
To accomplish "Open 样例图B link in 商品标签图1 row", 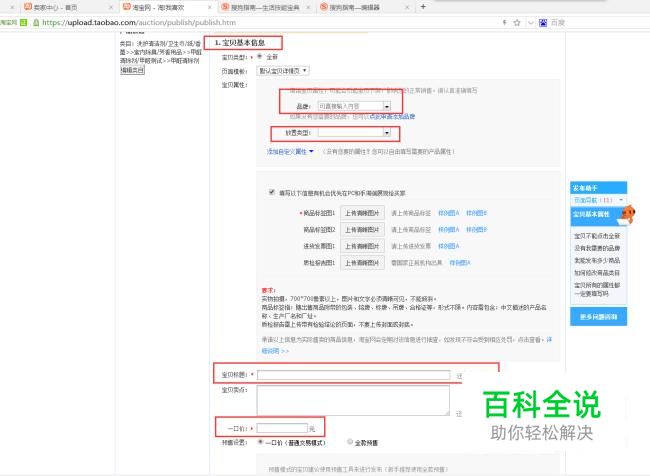I will [476, 213].
